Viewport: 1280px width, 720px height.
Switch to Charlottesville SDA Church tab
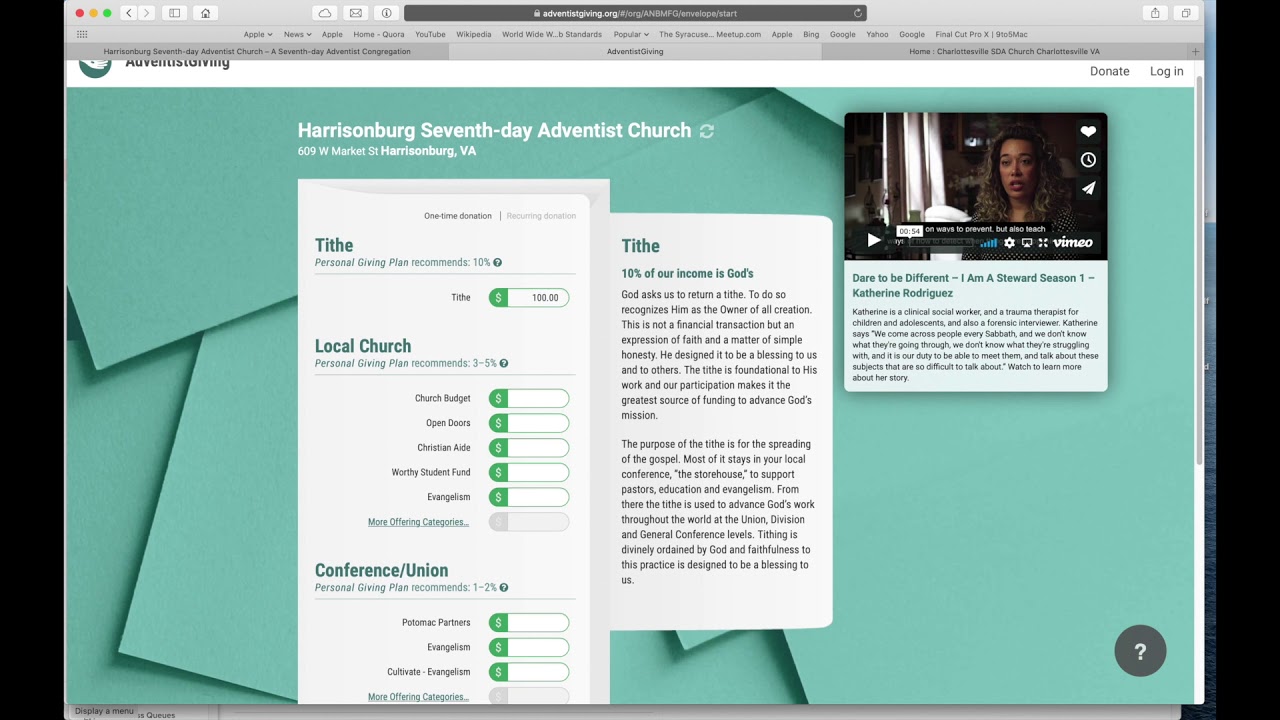click(x=1004, y=51)
